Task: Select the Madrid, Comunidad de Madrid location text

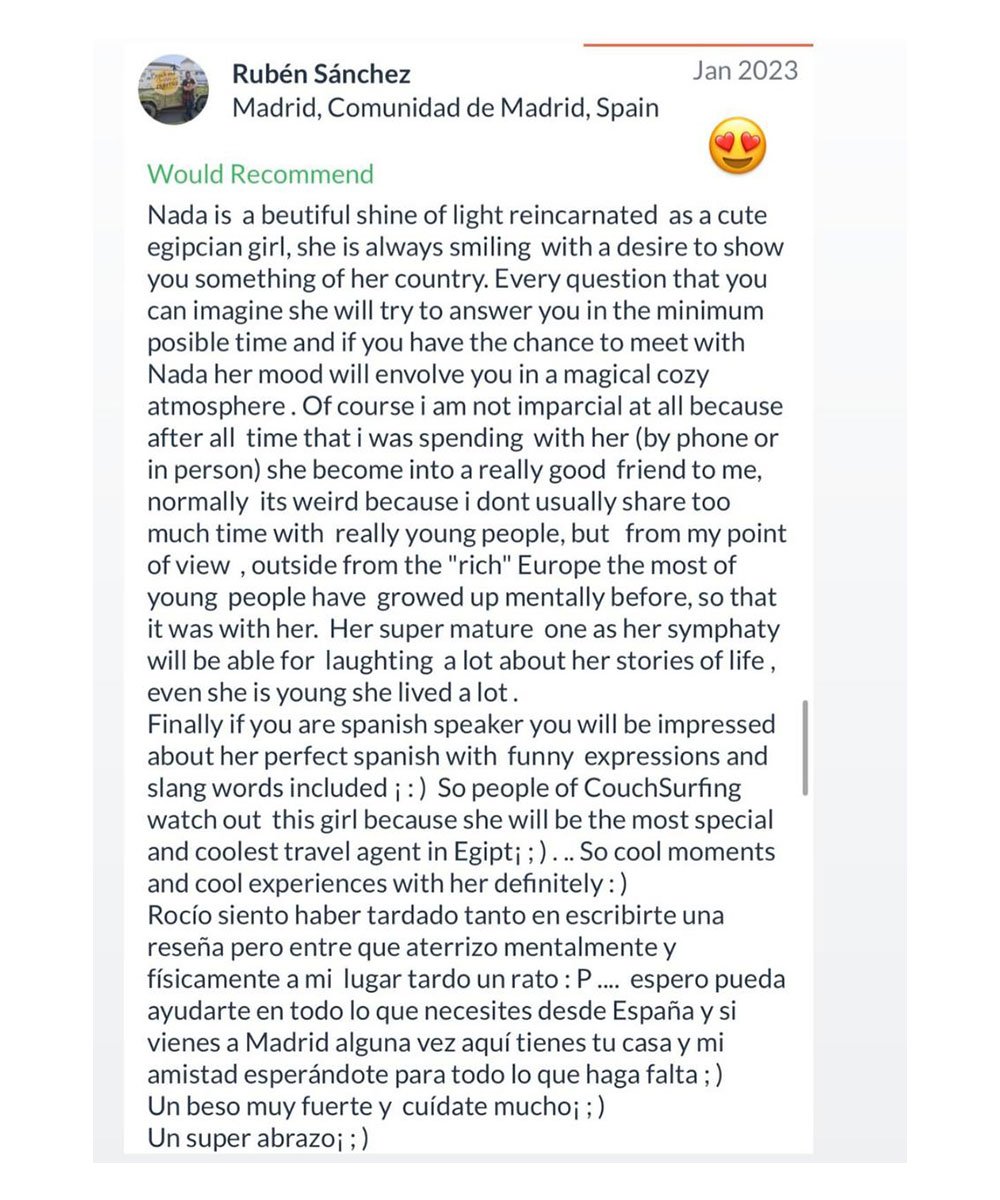Action: tap(445, 108)
